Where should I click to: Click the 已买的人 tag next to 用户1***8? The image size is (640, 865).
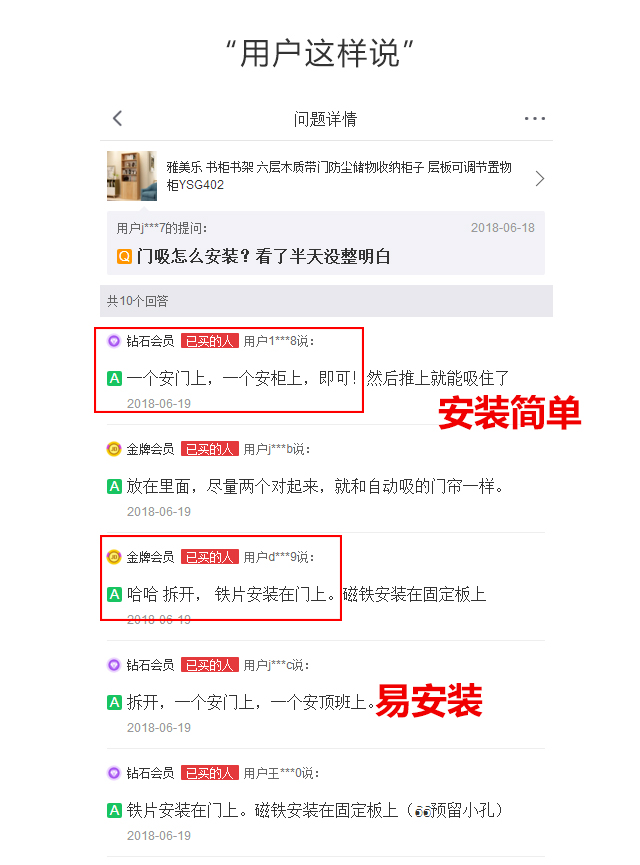coord(210,341)
